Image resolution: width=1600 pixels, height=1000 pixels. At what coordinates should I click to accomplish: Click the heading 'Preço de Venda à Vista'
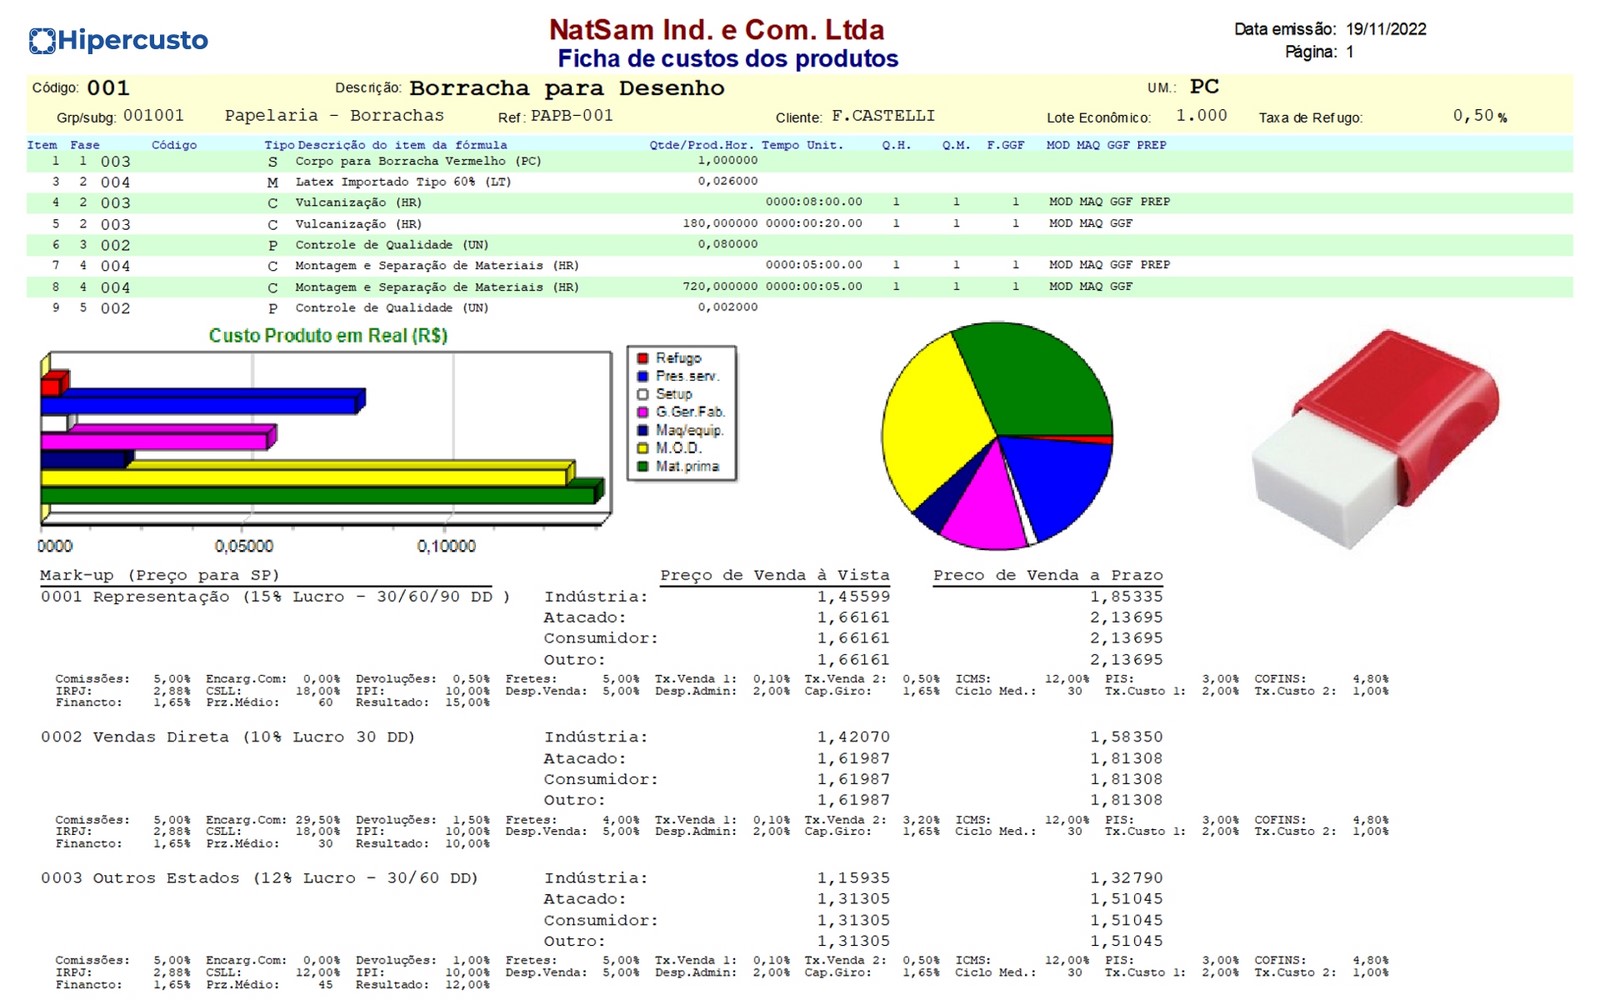coord(775,576)
